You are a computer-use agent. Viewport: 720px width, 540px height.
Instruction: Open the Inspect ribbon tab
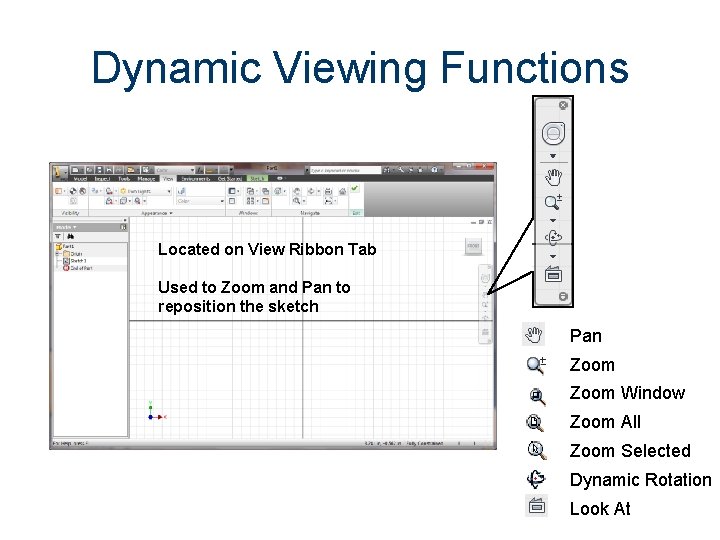102,179
